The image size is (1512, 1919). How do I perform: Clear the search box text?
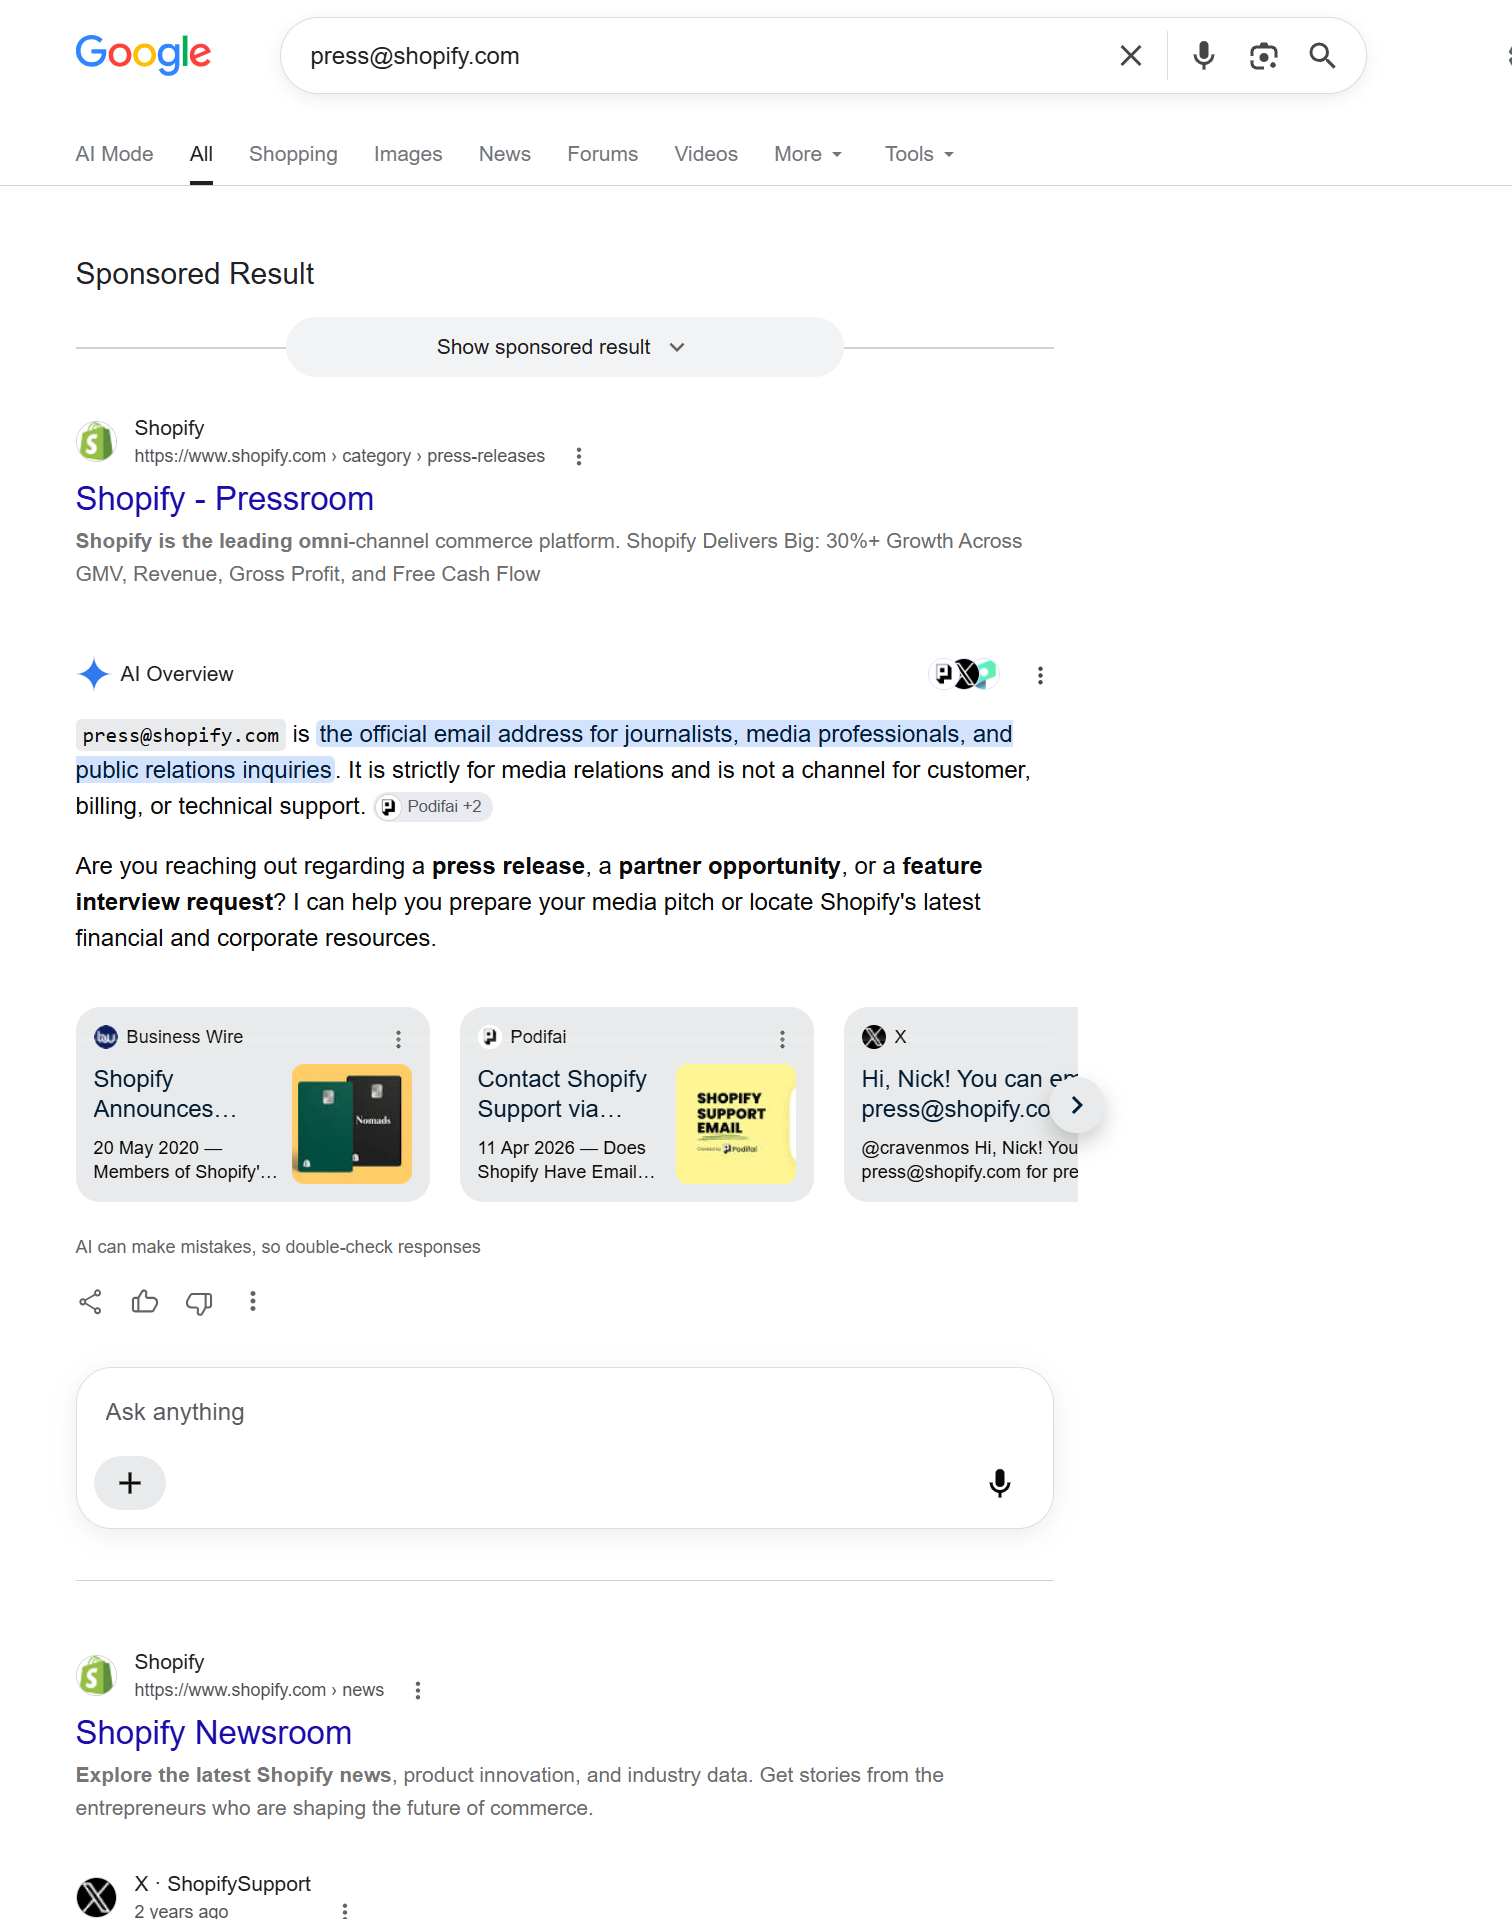point(1130,56)
